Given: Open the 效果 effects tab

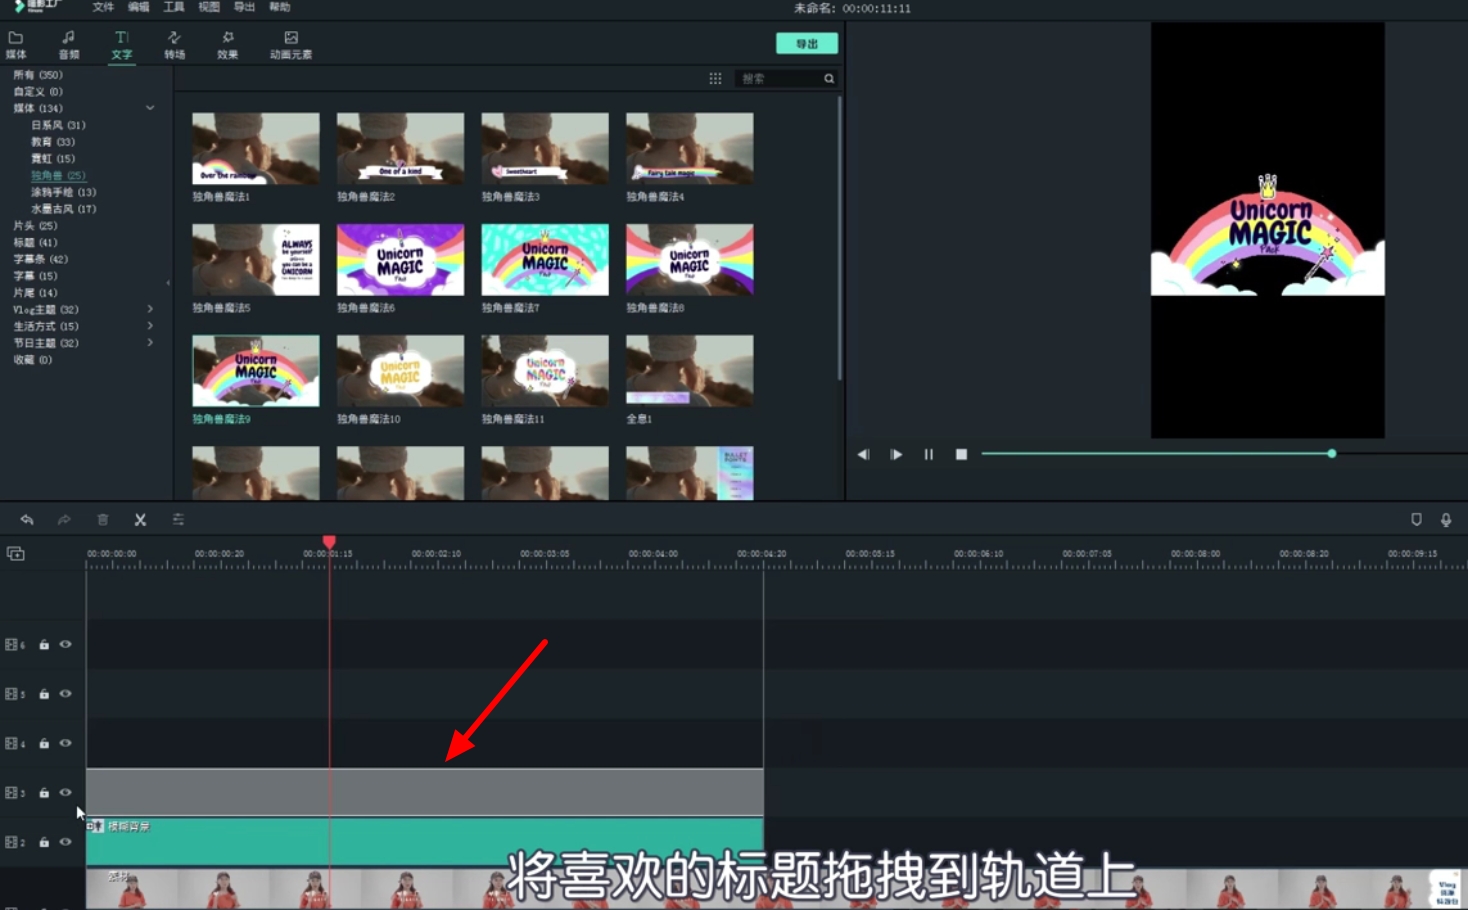Looking at the screenshot, I should (227, 45).
